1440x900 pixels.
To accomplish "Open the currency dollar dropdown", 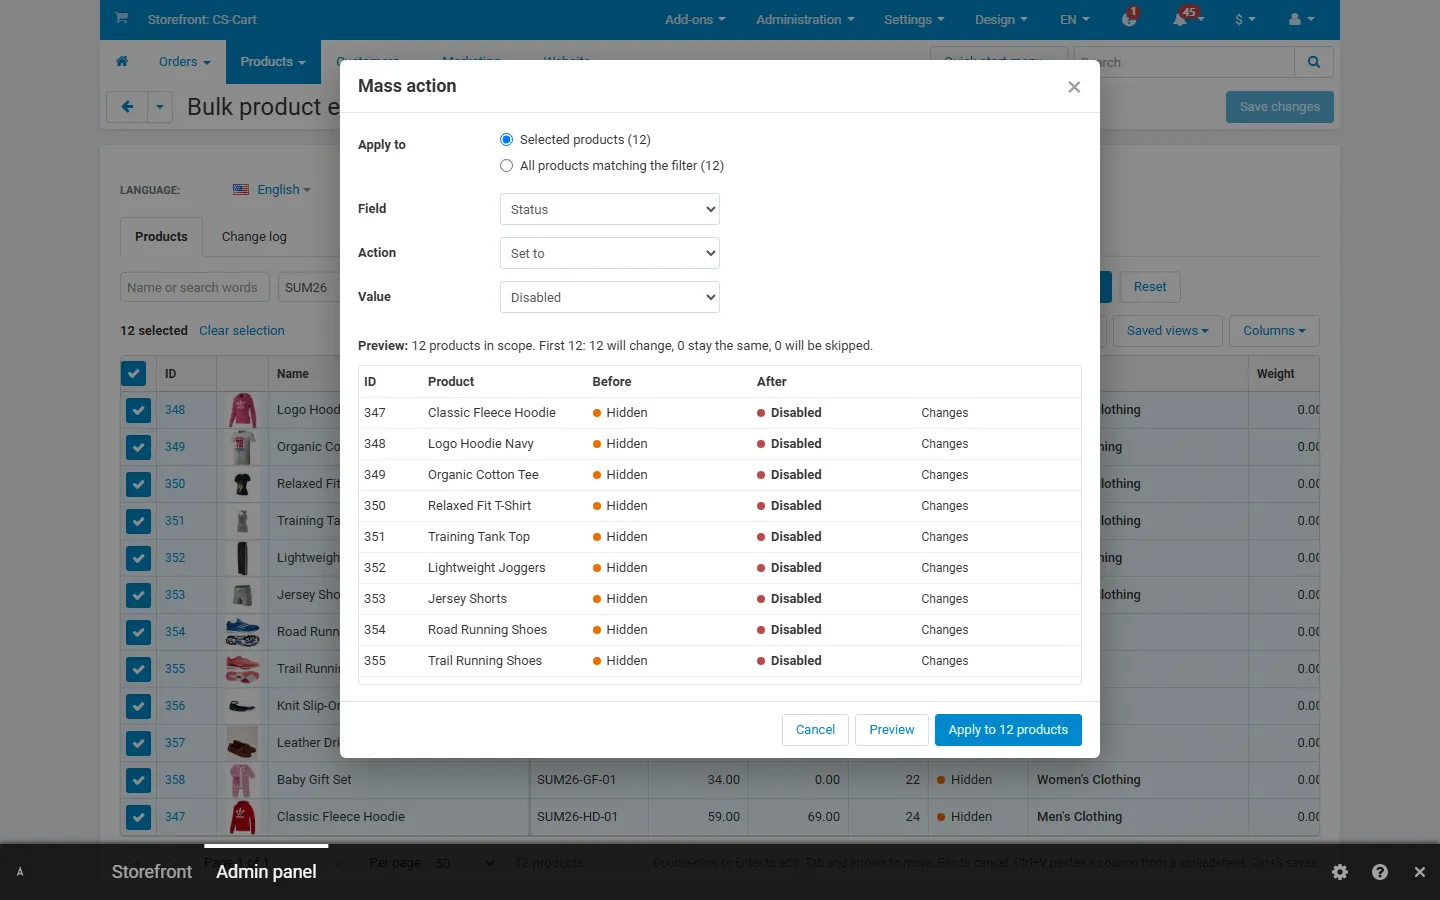I will [1245, 19].
